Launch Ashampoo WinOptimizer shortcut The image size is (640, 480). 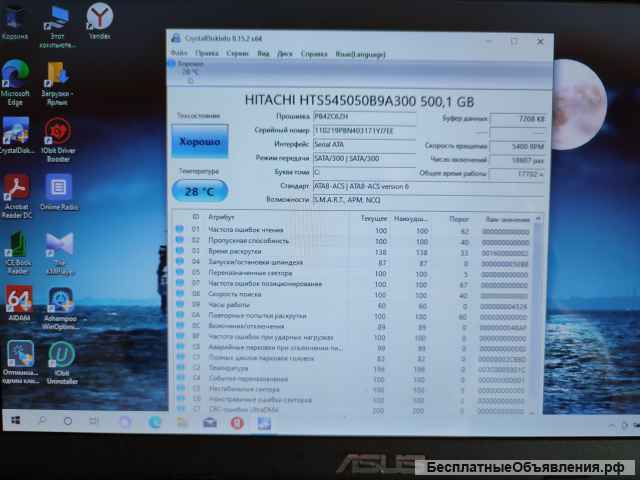[x=60, y=308]
